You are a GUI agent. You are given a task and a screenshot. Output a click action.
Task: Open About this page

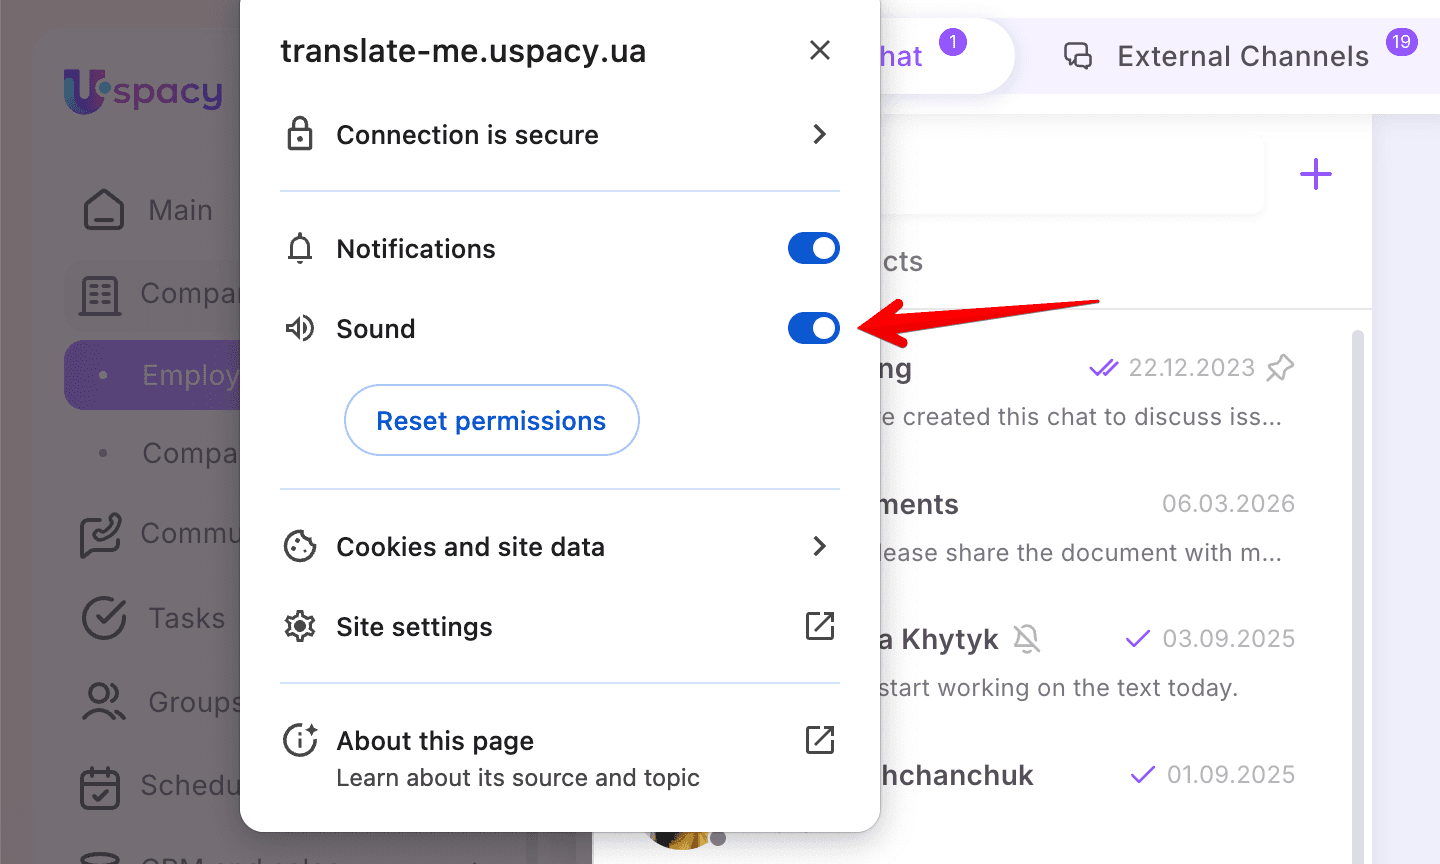coord(560,757)
